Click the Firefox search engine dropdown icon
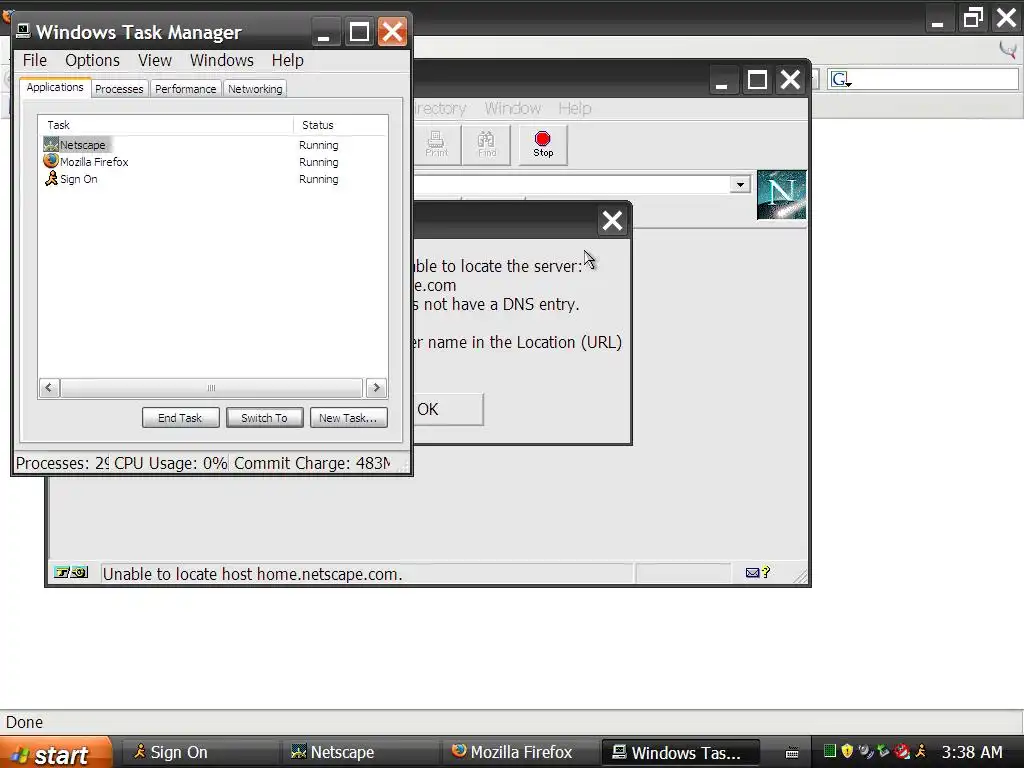This screenshot has width=1024, height=768. click(841, 80)
